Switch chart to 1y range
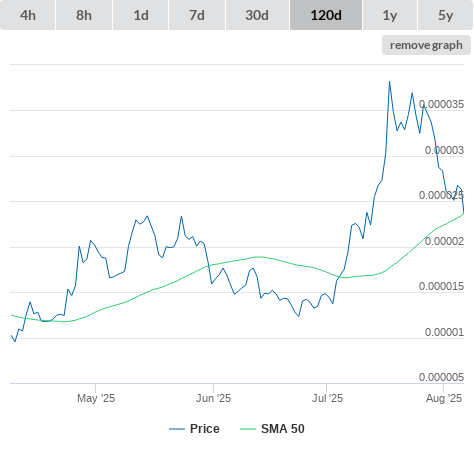The height and width of the screenshot is (455, 474). (x=390, y=15)
